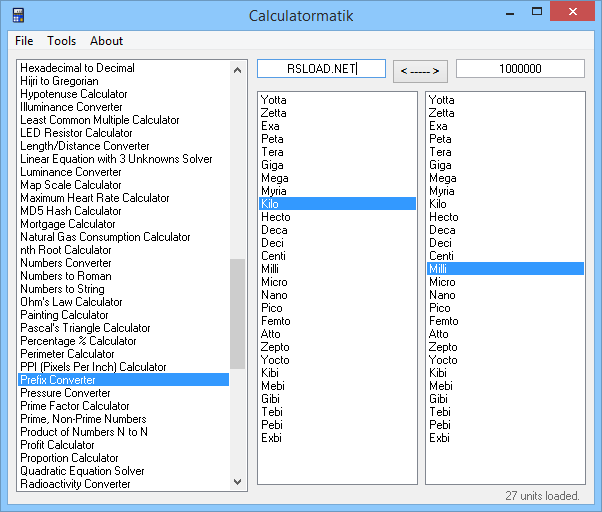602x512 pixels.
Task: Open the Tools menu
Action: coord(61,41)
